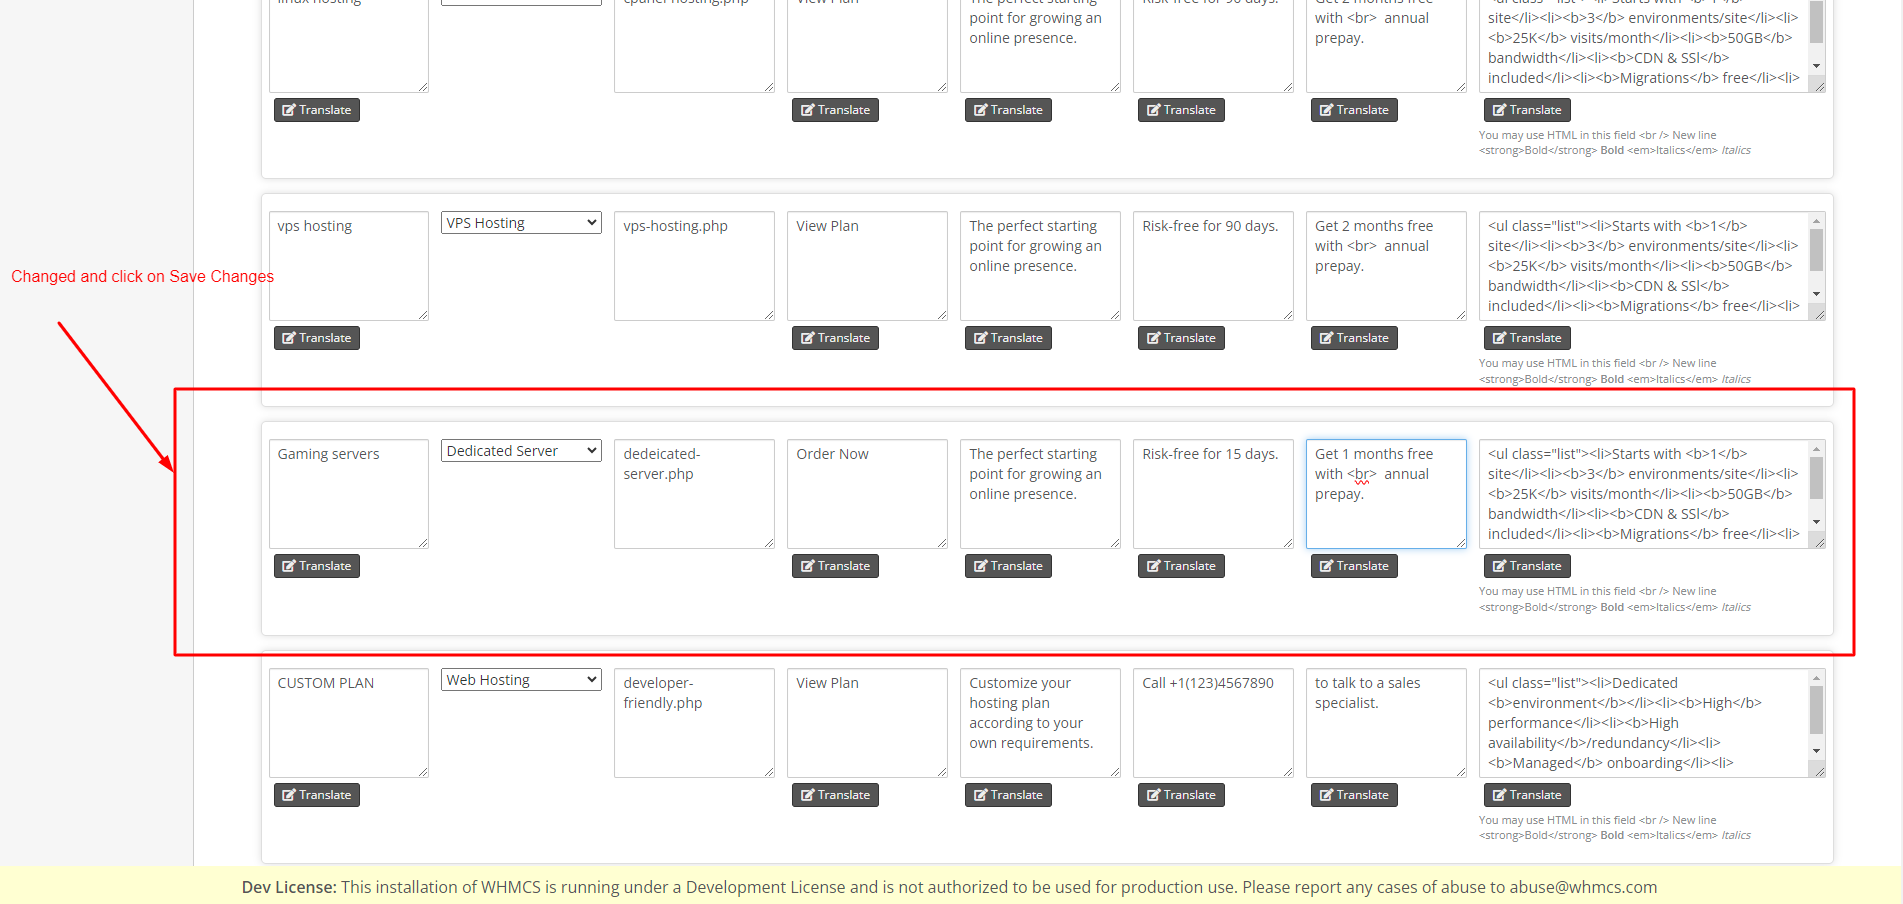Click Translate below 'Risk-free for 15 days.' field

pyautogui.click(x=1181, y=566)
